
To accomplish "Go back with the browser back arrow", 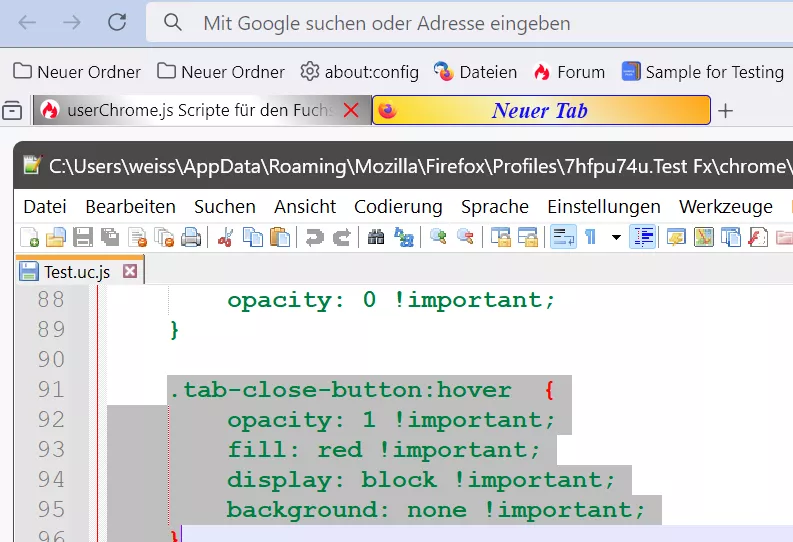I will (27, 22).
